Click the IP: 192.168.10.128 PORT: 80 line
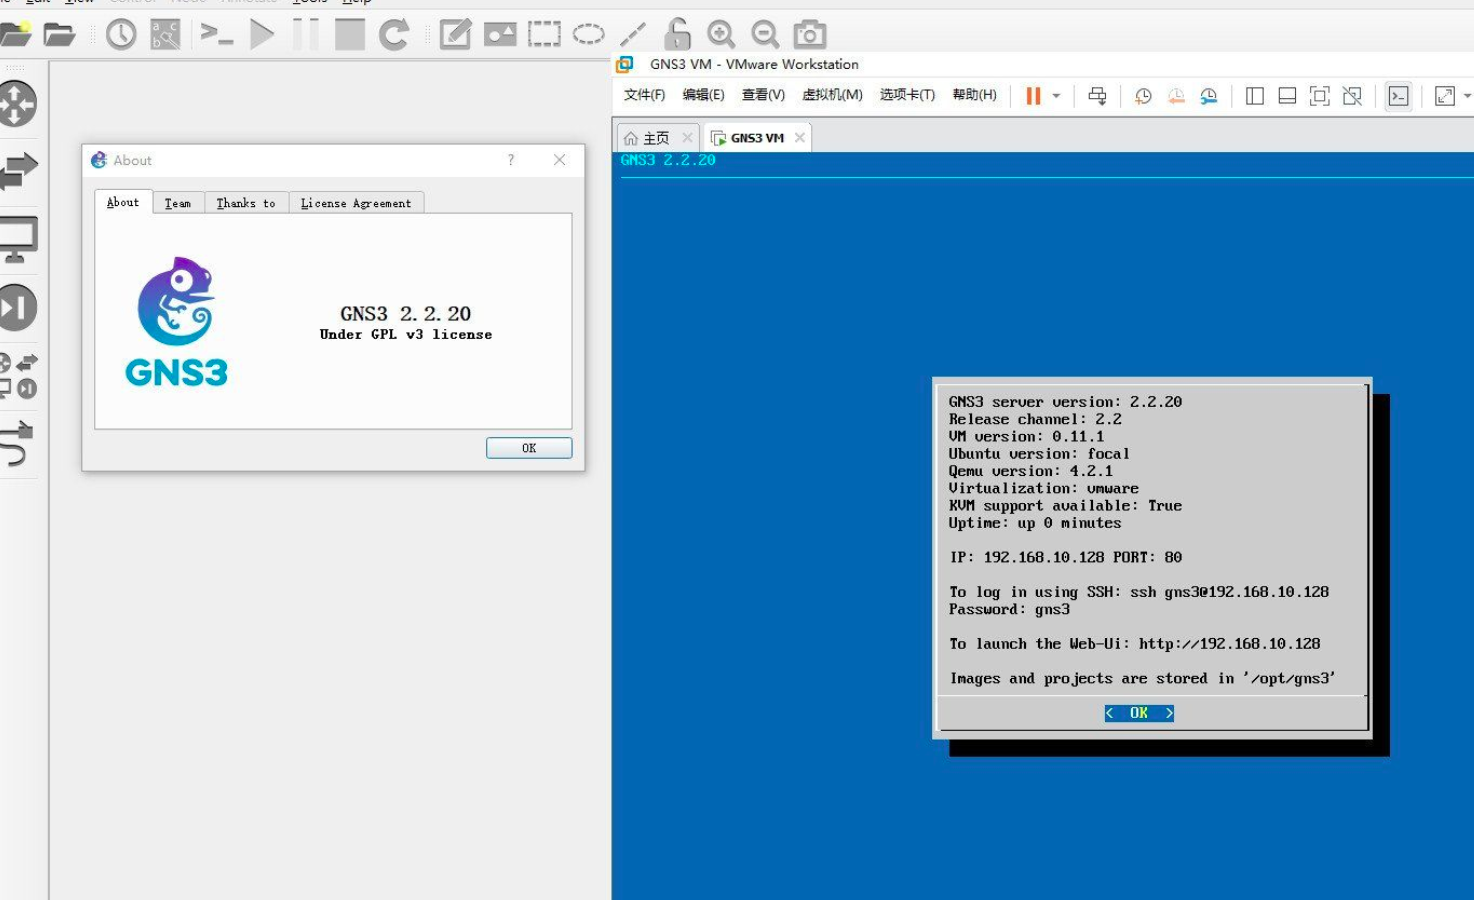Image resolution: width=1474 pixels, height=900 pixels. 1065,557
